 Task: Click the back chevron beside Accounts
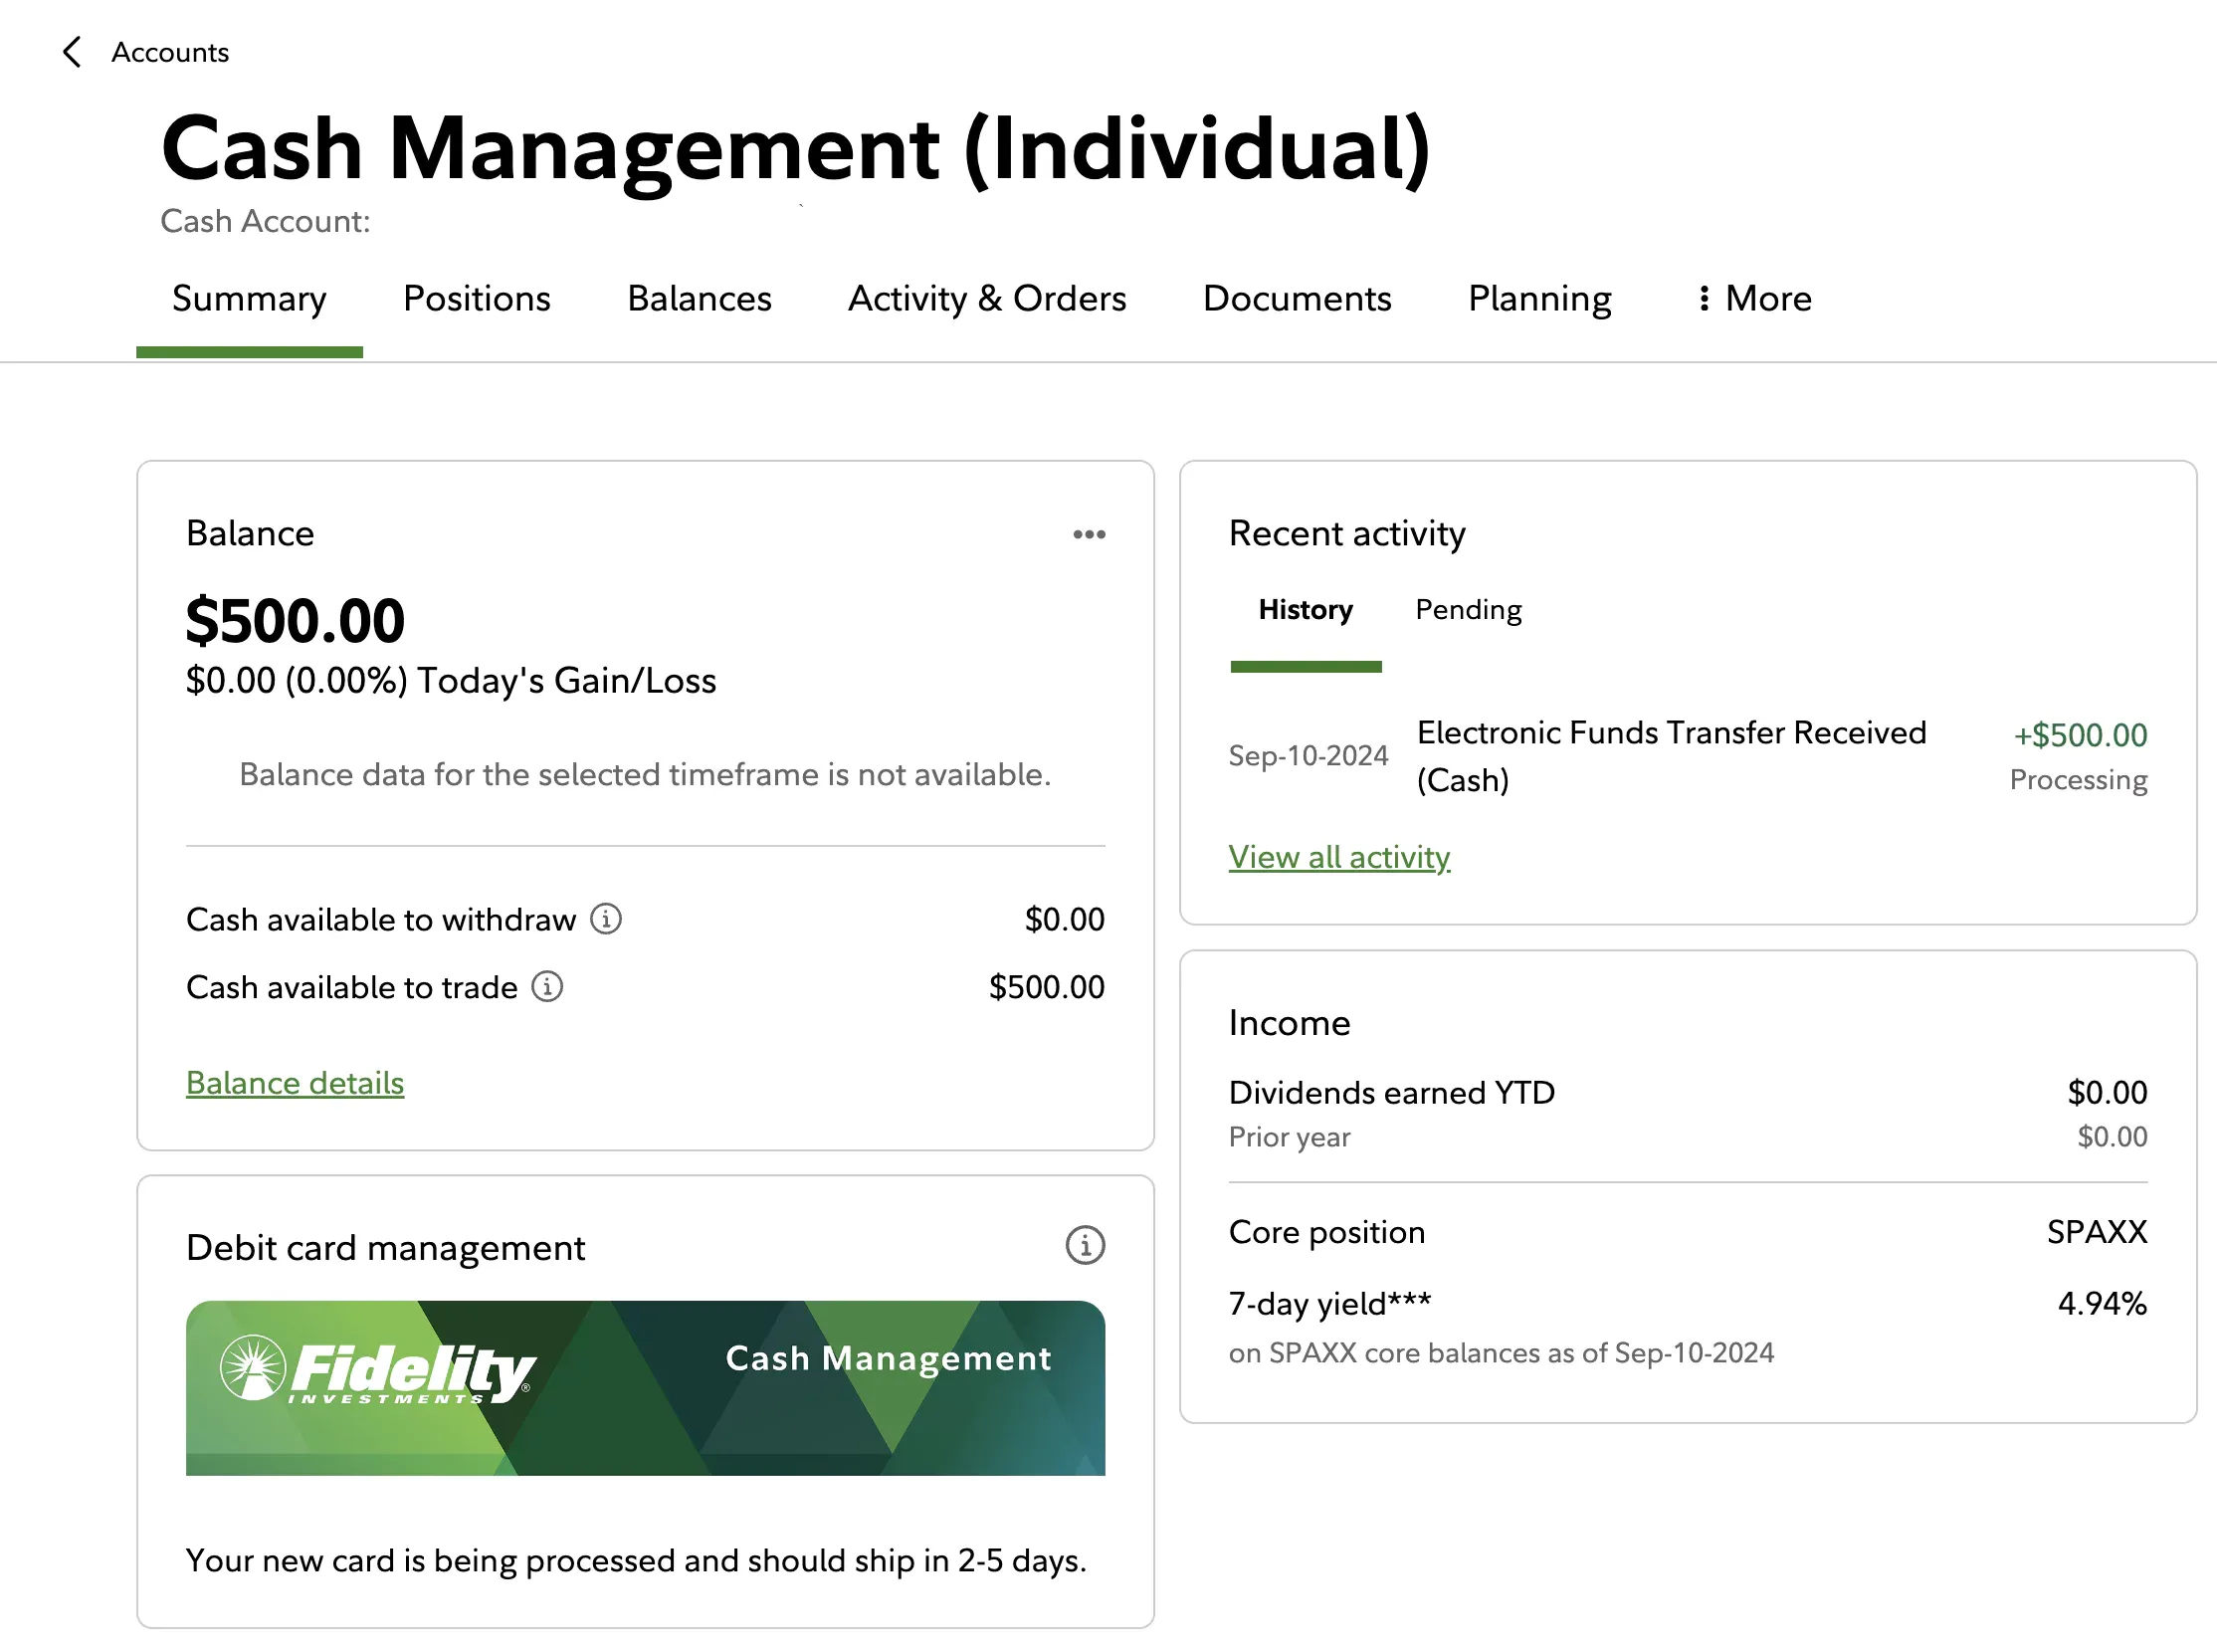coord(71,51)
